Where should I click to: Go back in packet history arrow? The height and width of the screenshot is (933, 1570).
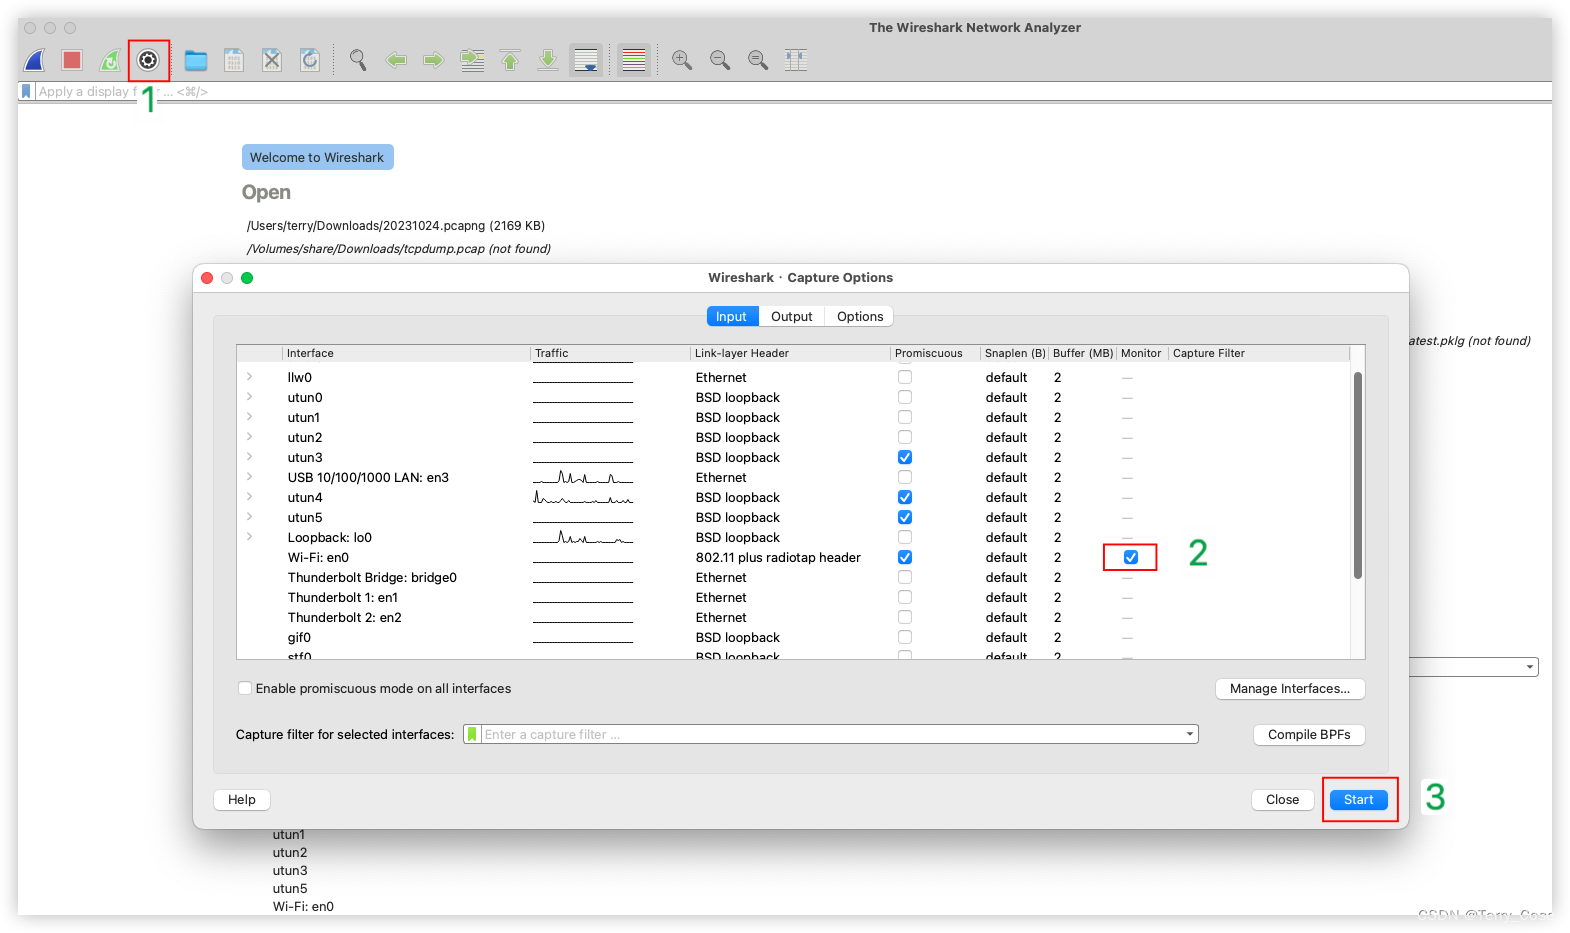(x=396, y=60)
